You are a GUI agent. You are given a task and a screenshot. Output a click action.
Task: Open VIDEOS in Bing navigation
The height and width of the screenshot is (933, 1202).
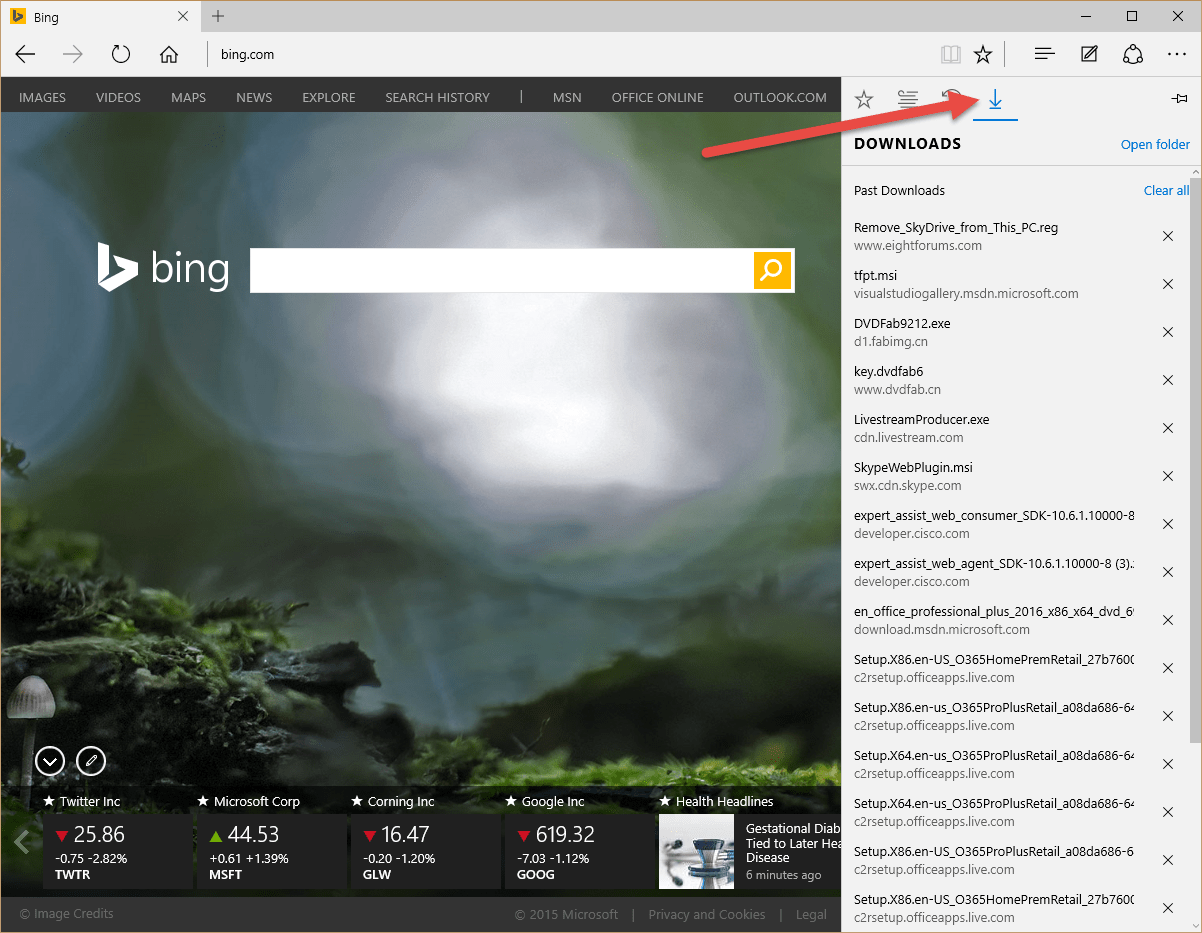(118, 97)
